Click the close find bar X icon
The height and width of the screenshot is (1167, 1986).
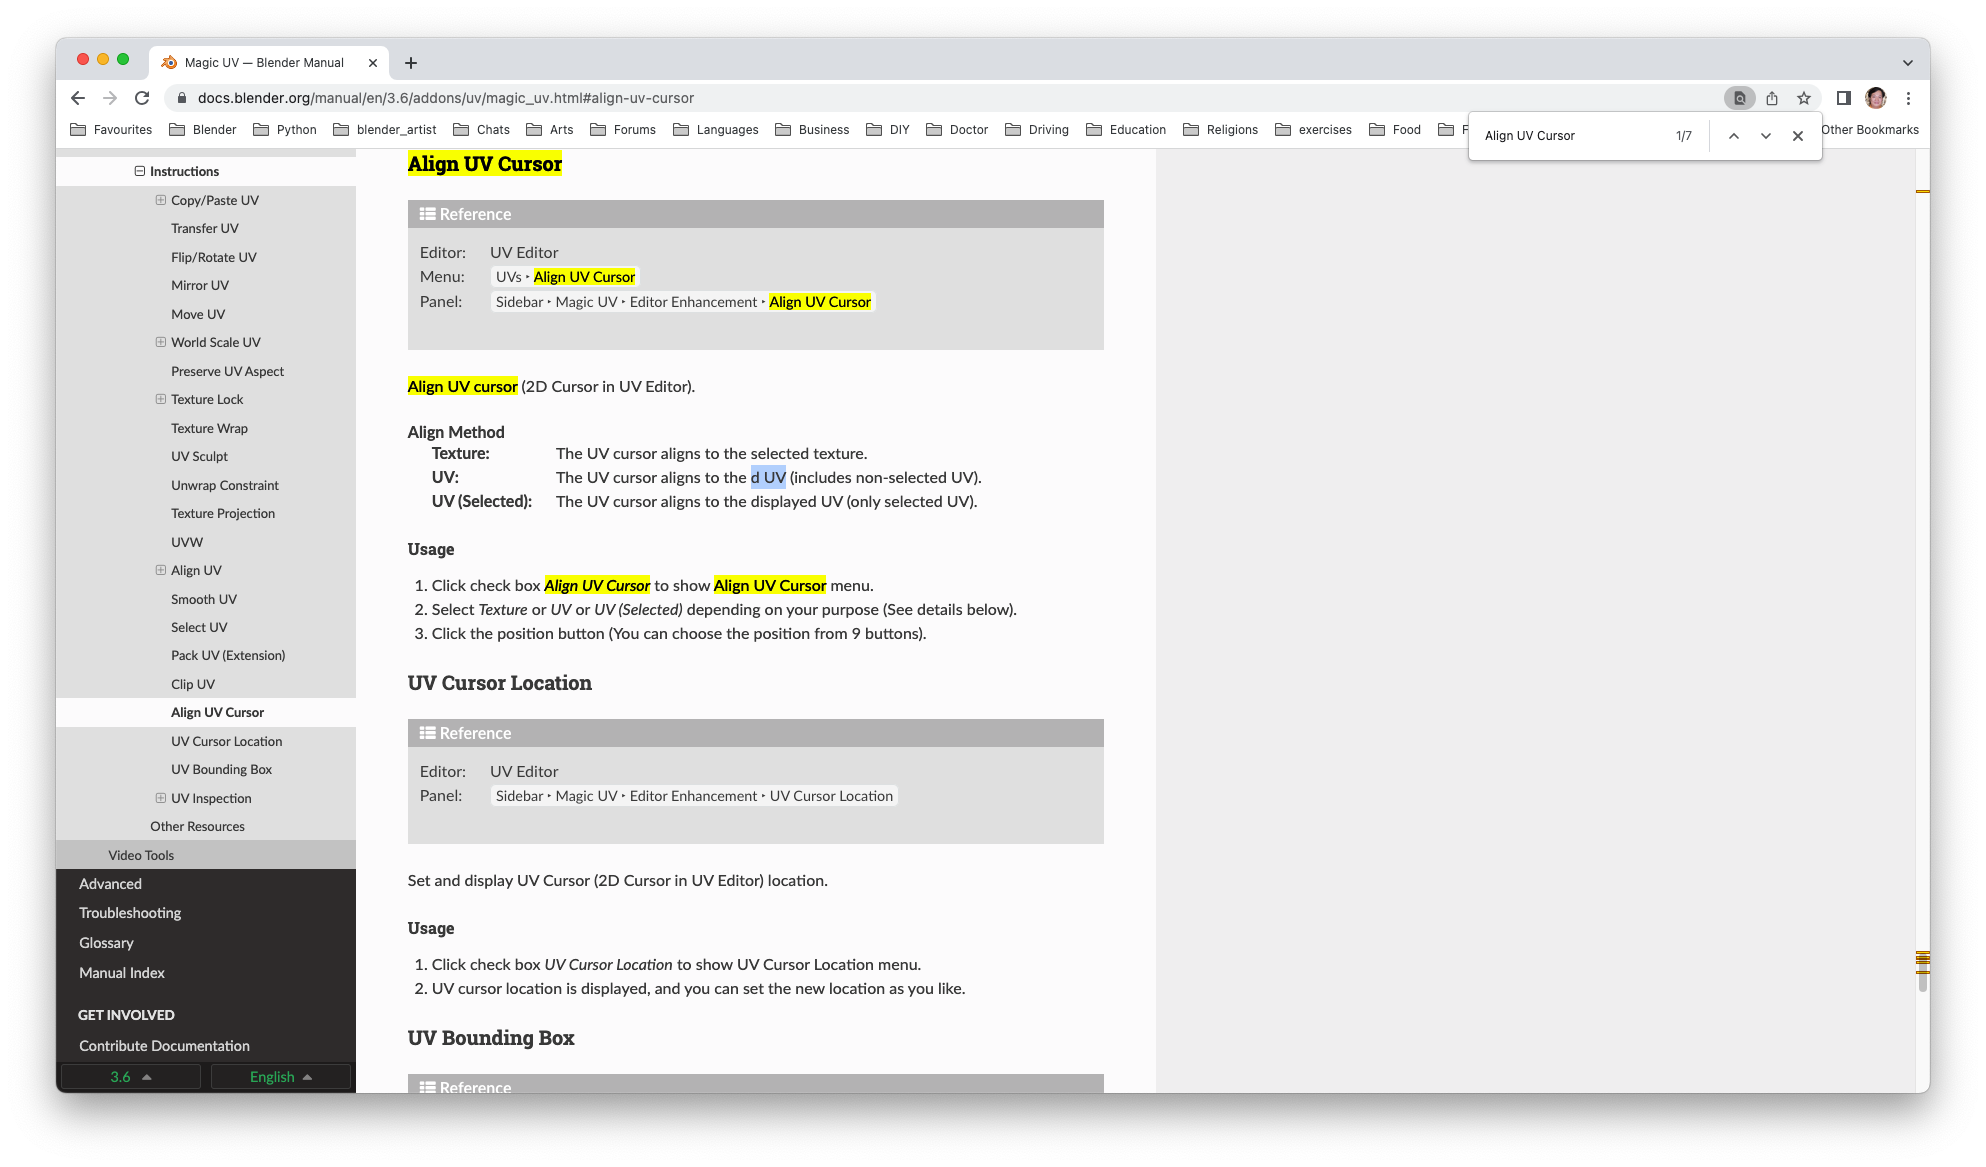(1799, 136)
